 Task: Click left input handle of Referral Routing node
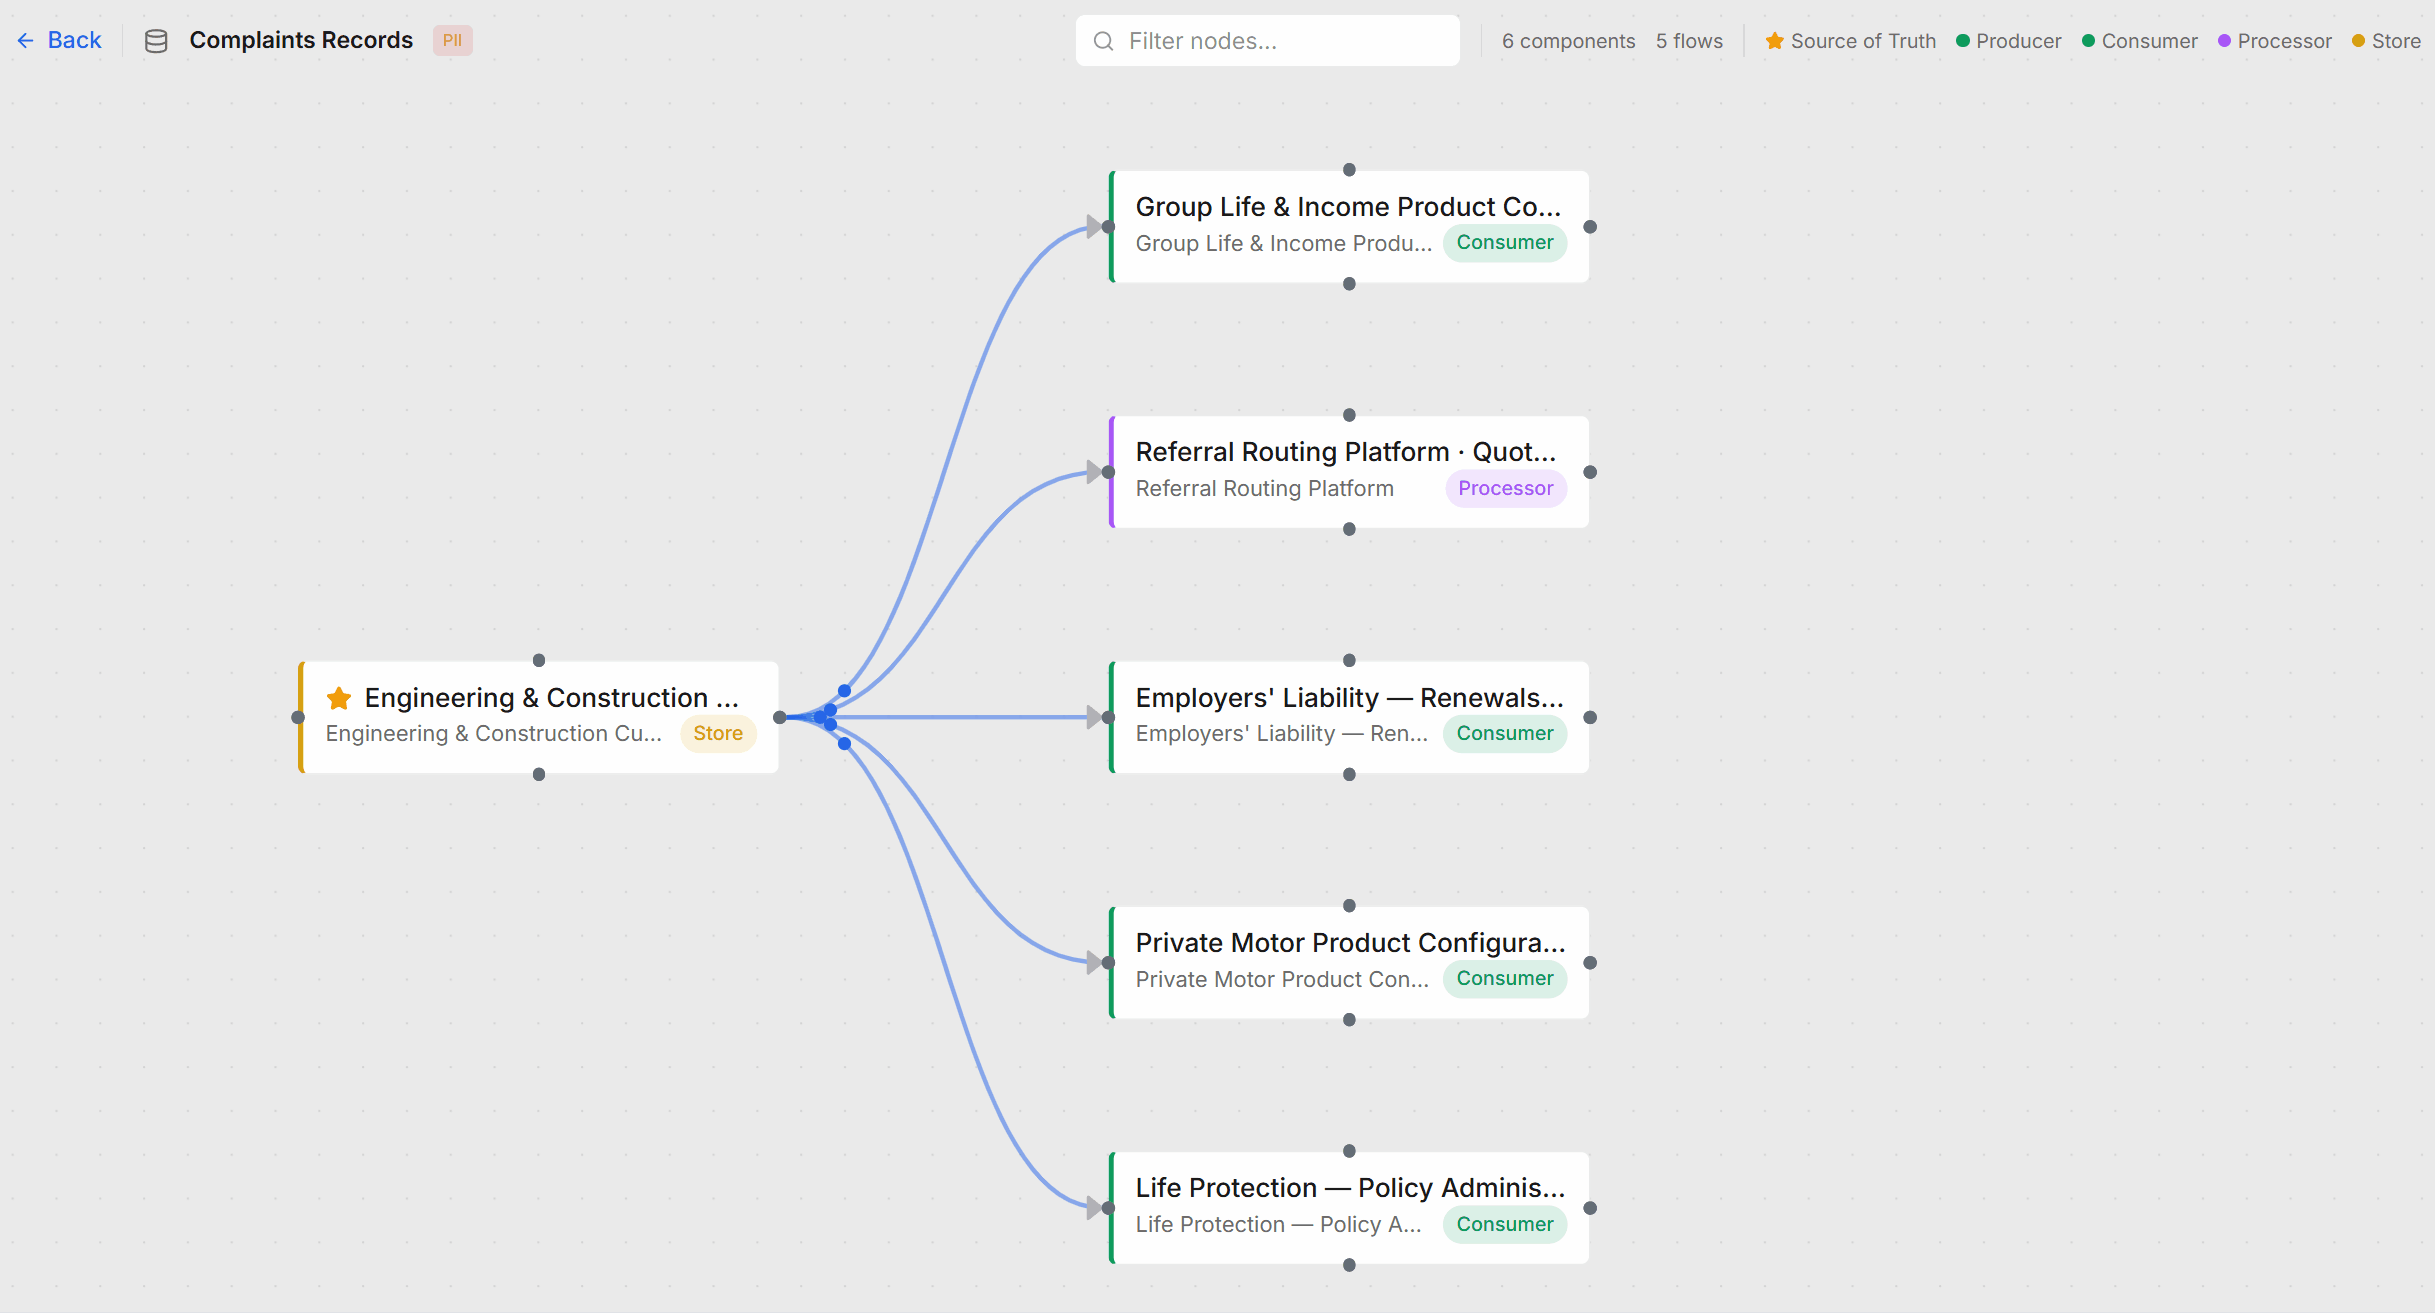(1108, 472)
